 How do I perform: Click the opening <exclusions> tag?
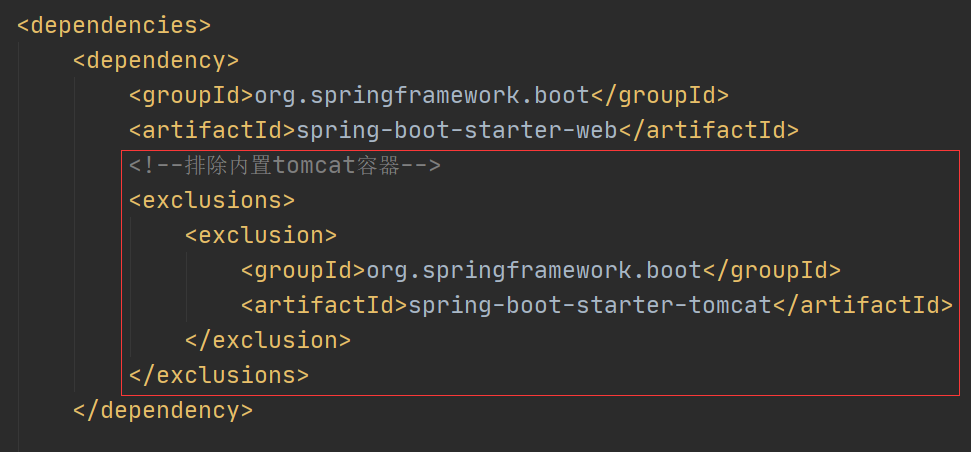212,201
